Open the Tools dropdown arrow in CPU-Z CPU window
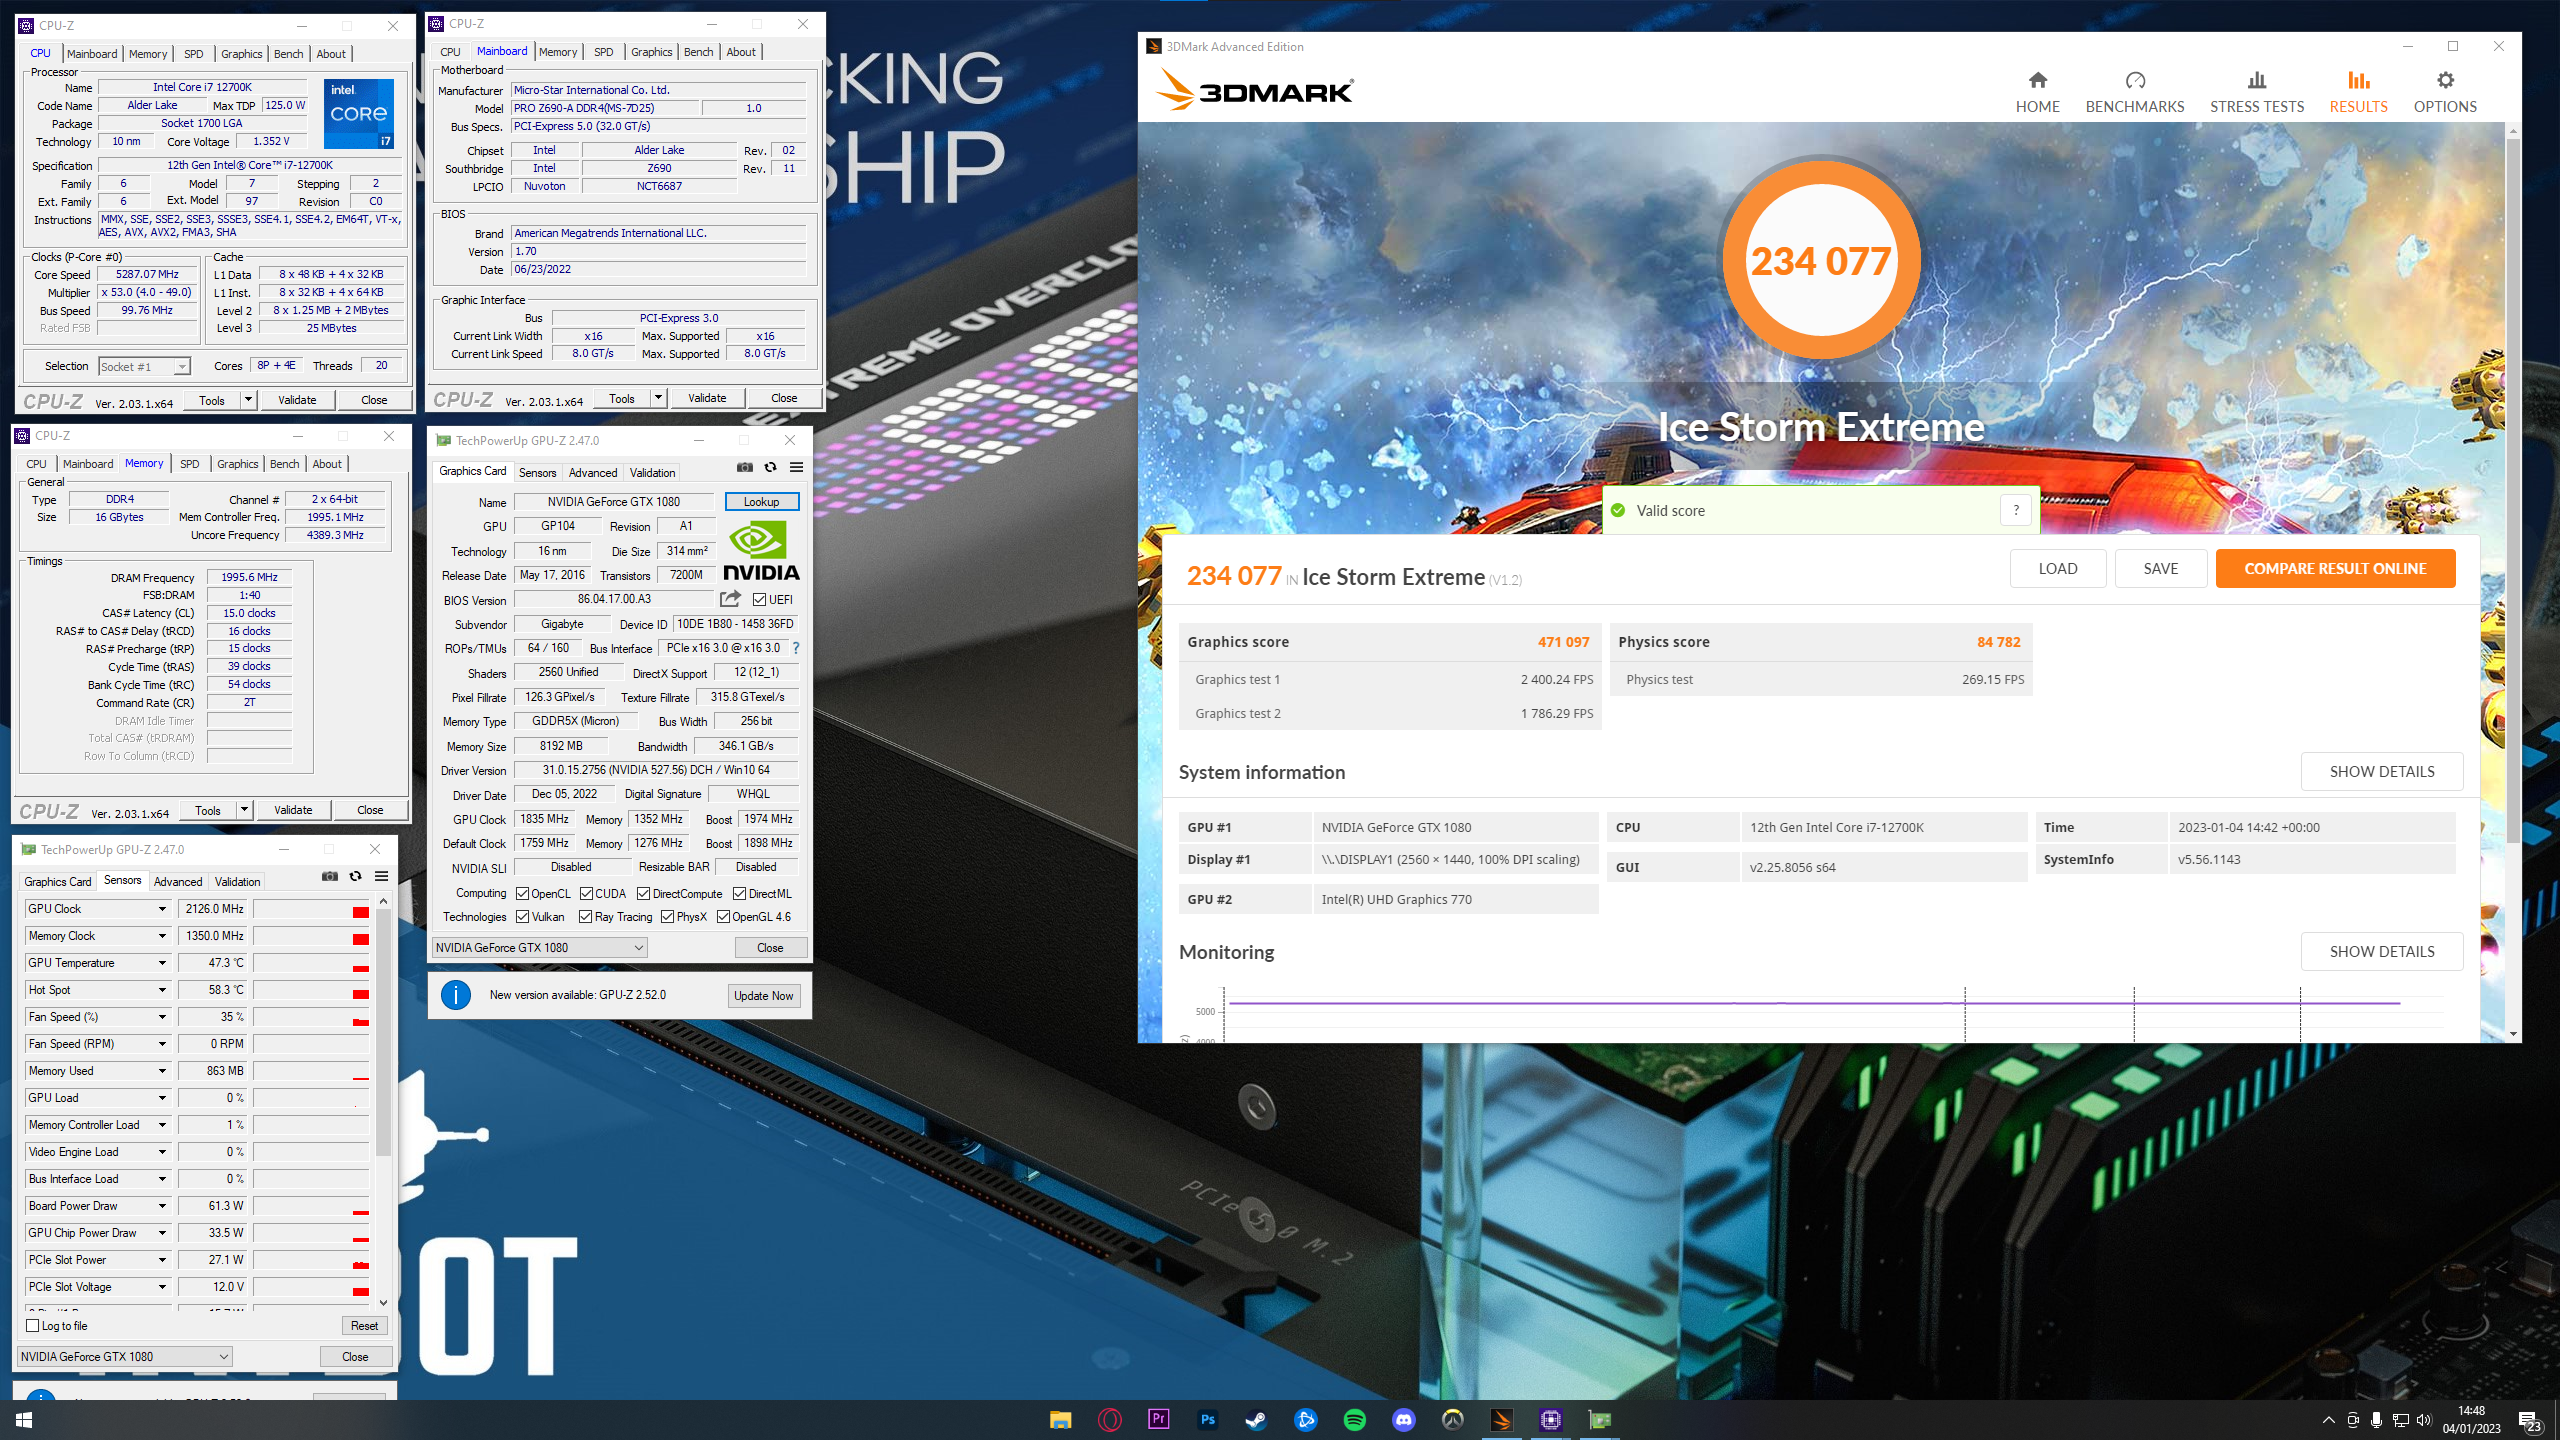Screen dimensions: 2560x1440 point(248,400)
